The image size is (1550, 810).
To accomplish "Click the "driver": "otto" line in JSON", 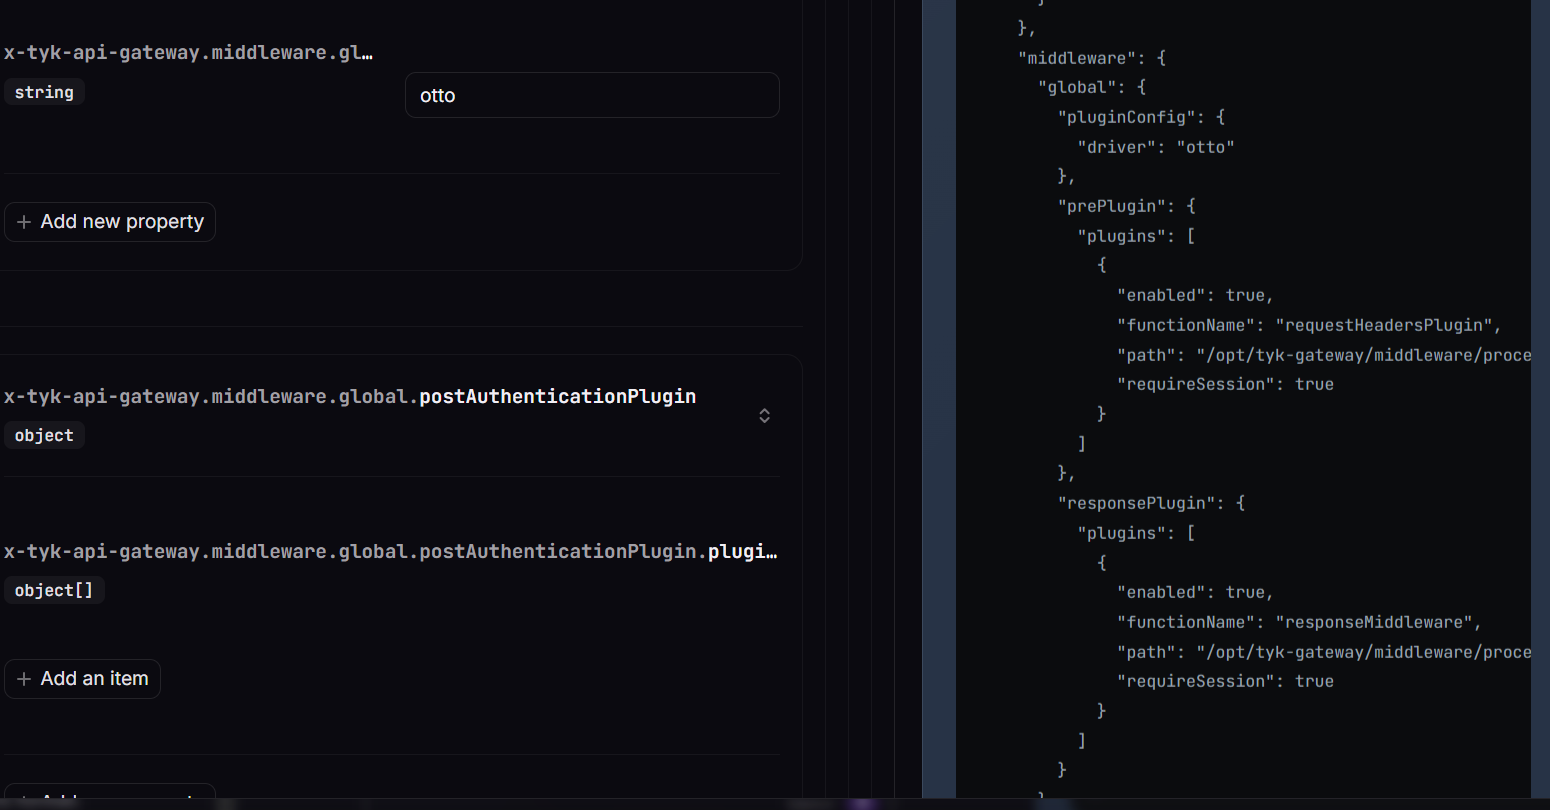I will [1155, 147].
